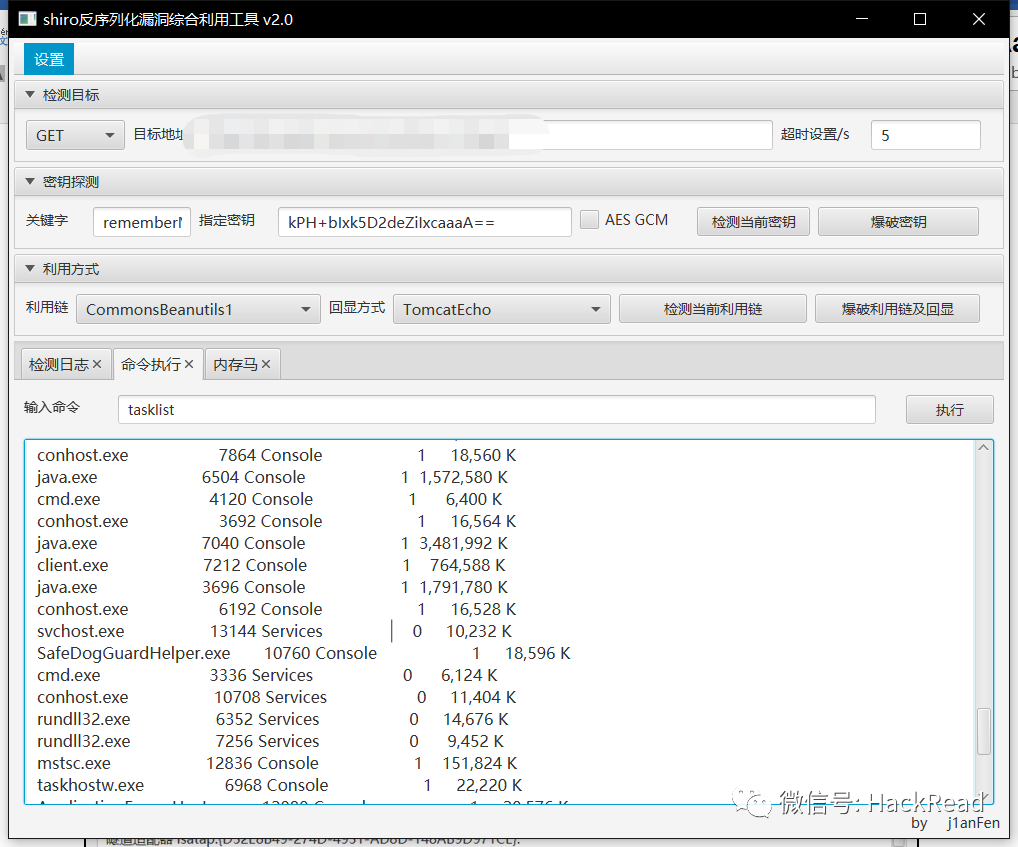Click the application icon in title bar
Screen dimensions: 1018x847
(27, 19)
